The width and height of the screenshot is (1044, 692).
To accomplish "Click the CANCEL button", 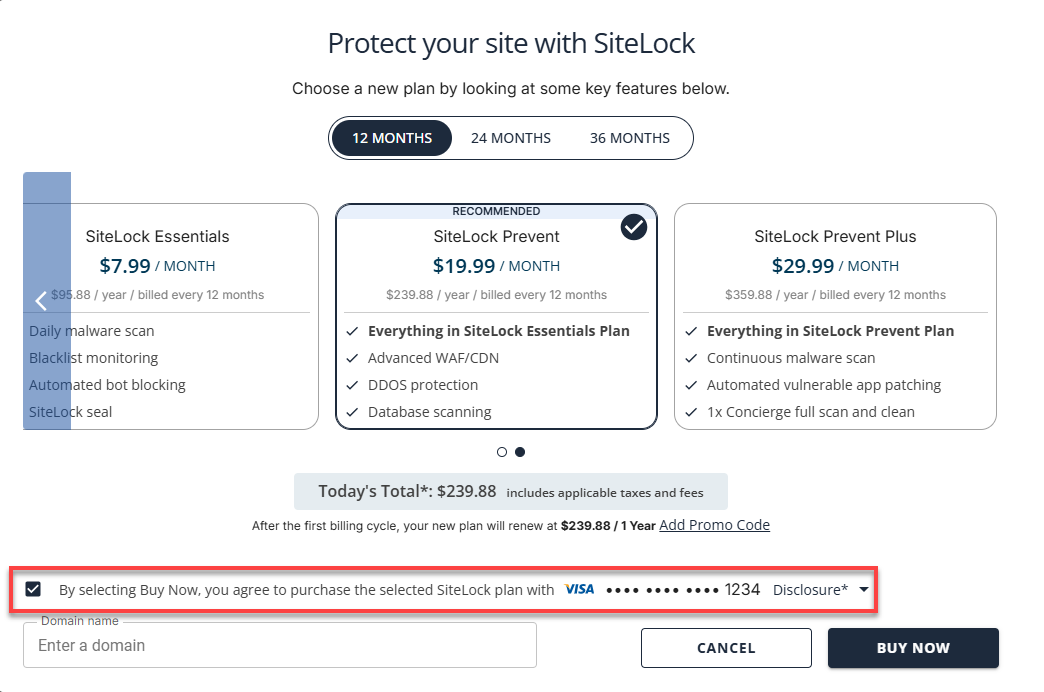I will click(726, 648).
